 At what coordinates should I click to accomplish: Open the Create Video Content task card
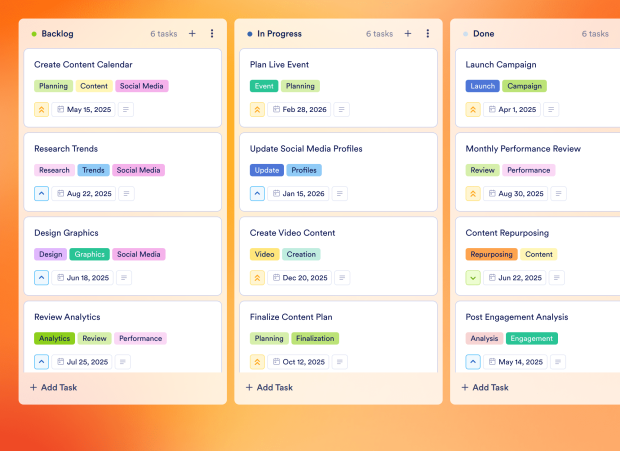click(292, 233)
